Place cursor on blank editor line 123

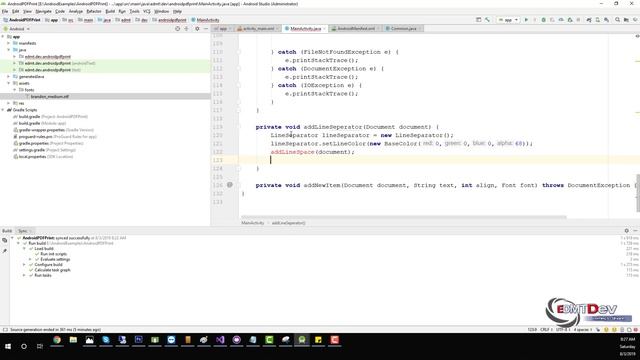[439, 160]
